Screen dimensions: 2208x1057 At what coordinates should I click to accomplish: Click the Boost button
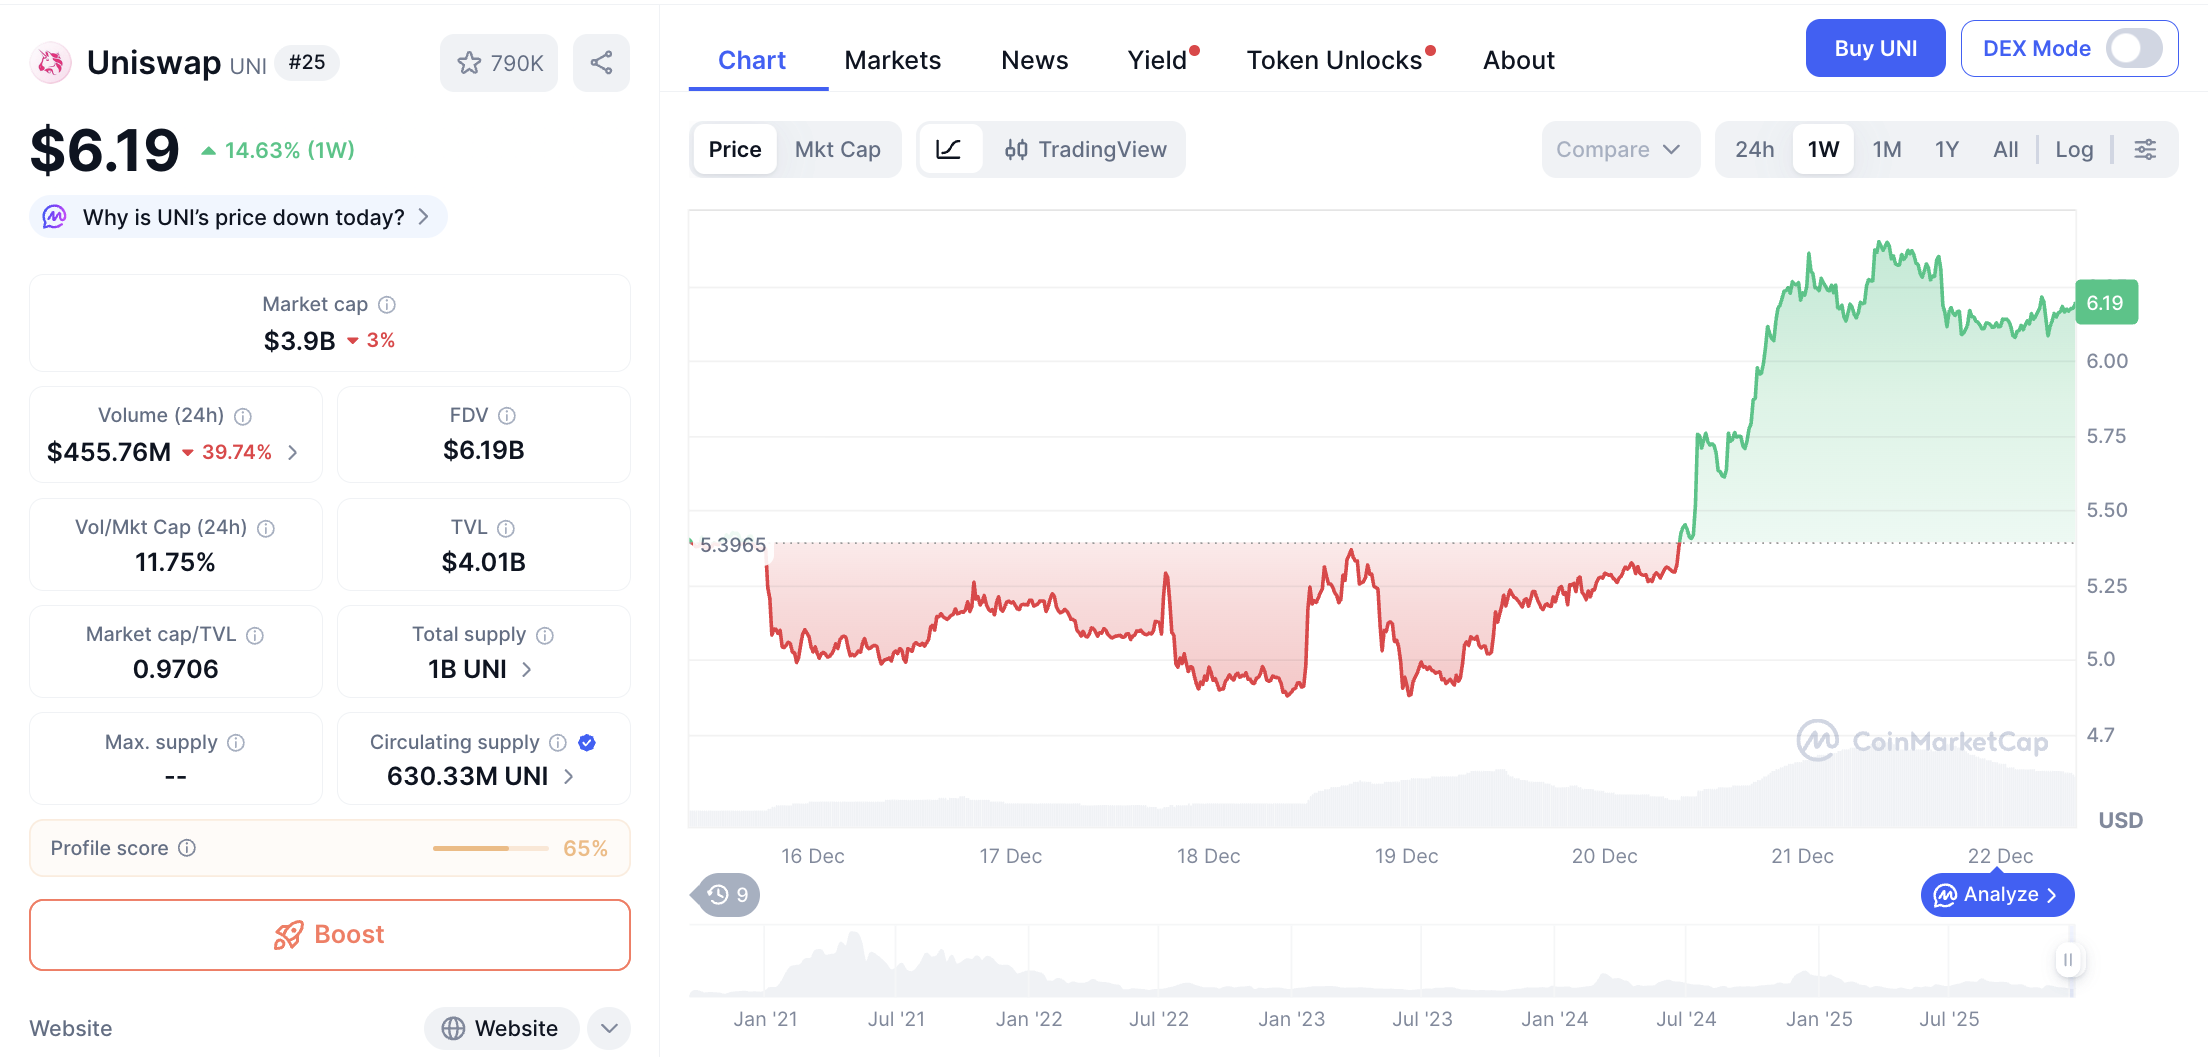coord(330,935)
